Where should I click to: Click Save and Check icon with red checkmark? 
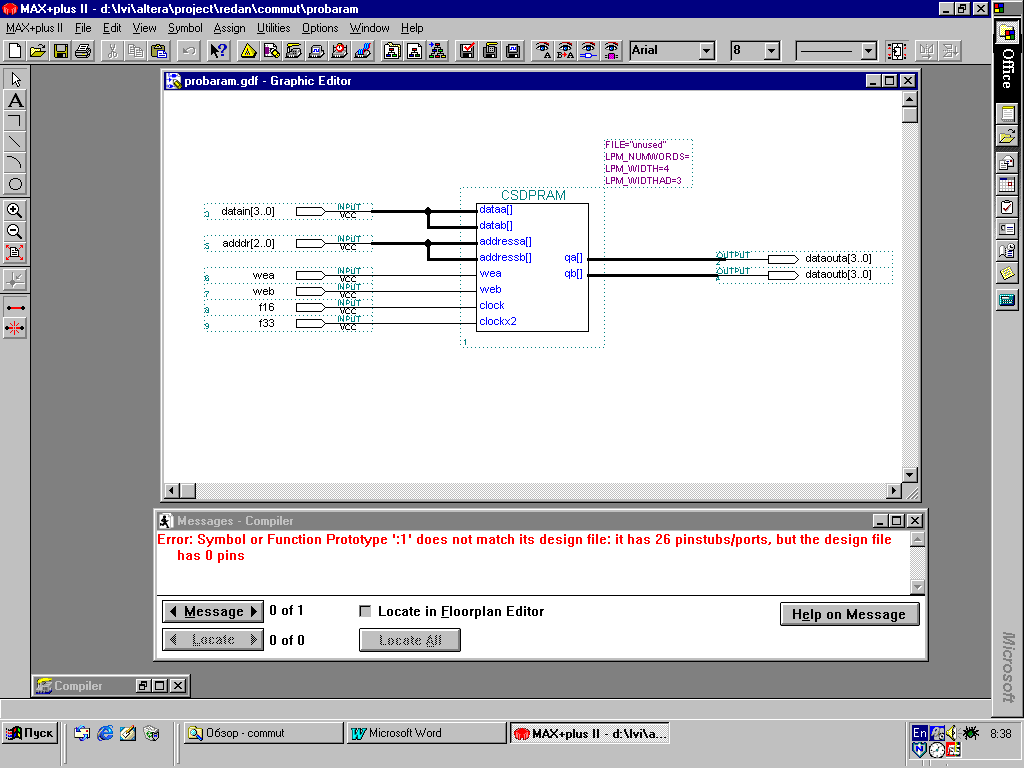coord(468,51)
